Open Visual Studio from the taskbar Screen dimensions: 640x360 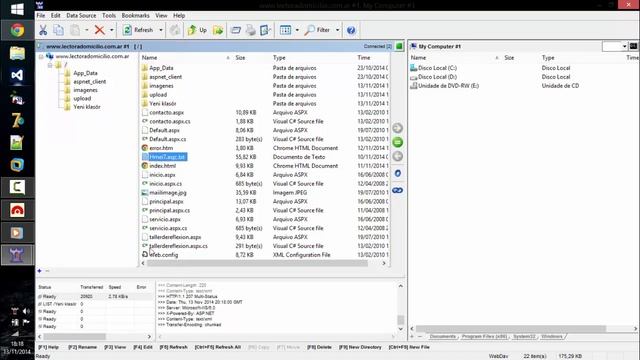[17, 76]
